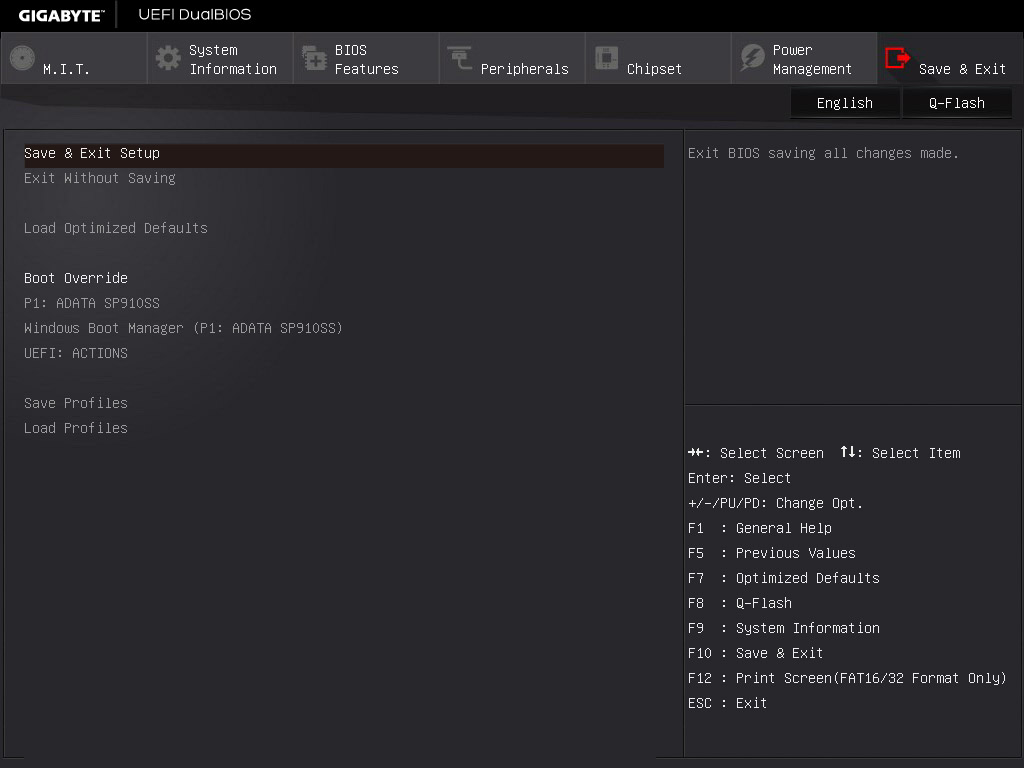
Task: Pick Windows Boot Manager boot override
Action: 183,328
